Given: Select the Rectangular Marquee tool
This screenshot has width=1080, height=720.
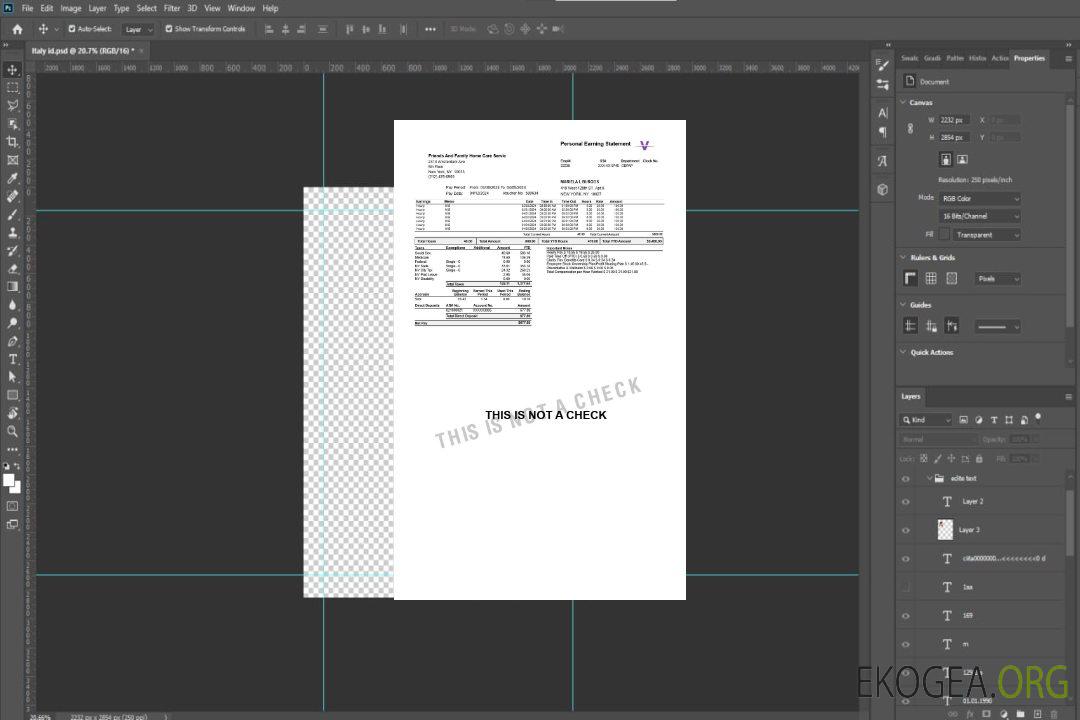Looking at the screenshot, I should pyautogui.click(x=12, y=87).
